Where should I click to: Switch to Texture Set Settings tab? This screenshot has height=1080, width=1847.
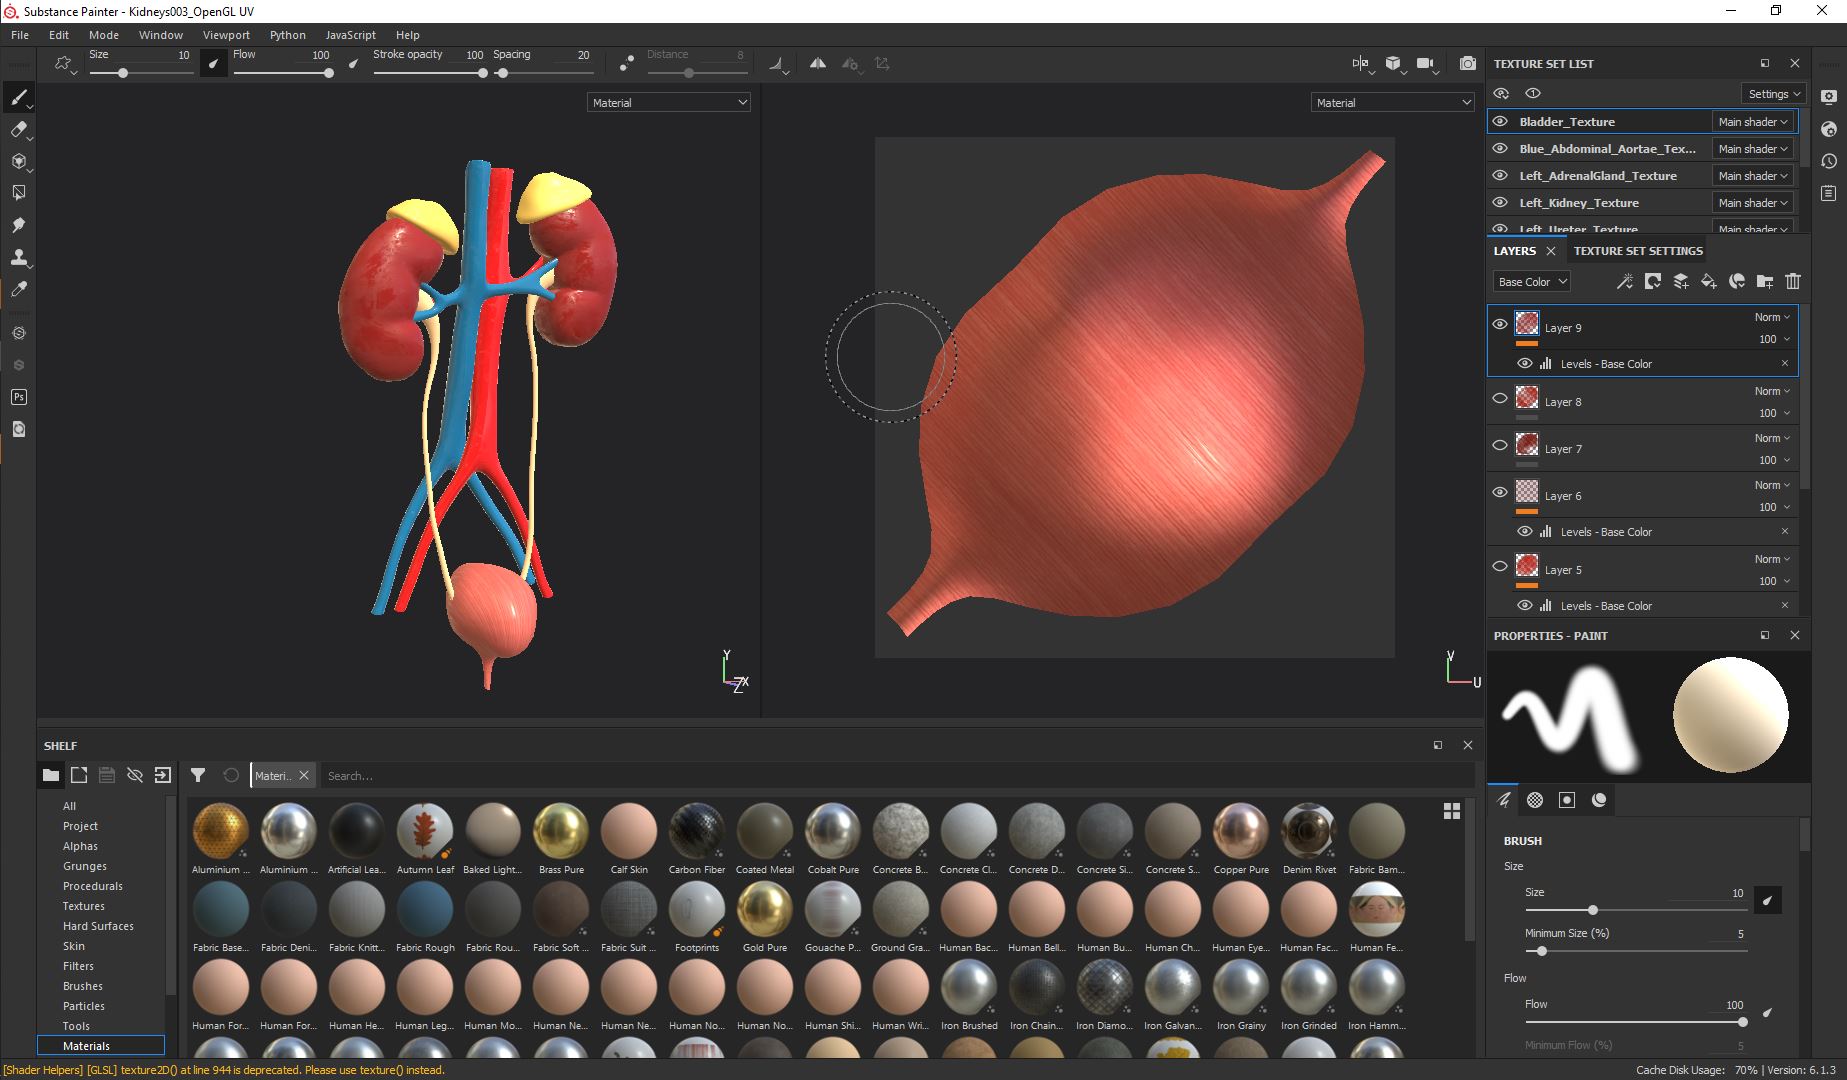[x=1637, y=251]
